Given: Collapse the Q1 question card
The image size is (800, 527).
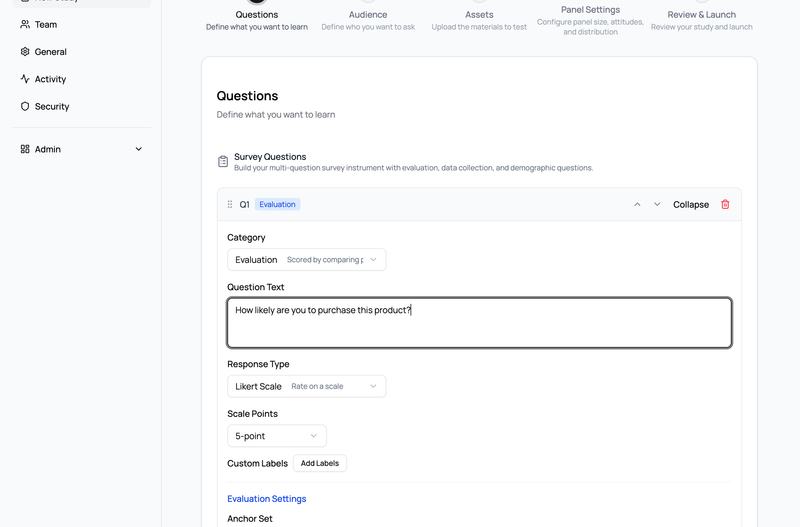Looking at the screenshot, I should click(x=690, y=204).
